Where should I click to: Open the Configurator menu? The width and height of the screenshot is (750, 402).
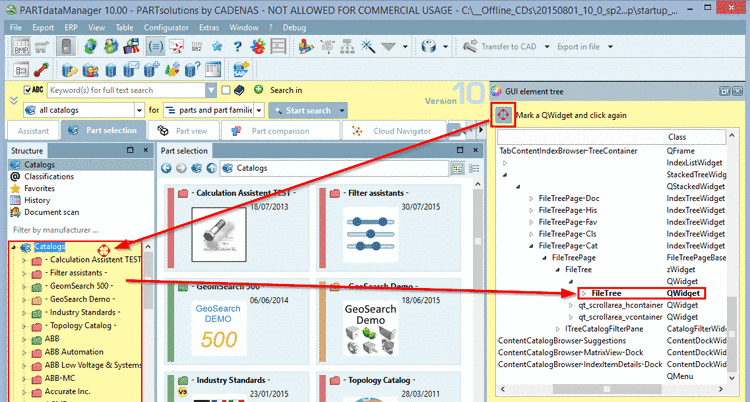(x=166, y=28)
